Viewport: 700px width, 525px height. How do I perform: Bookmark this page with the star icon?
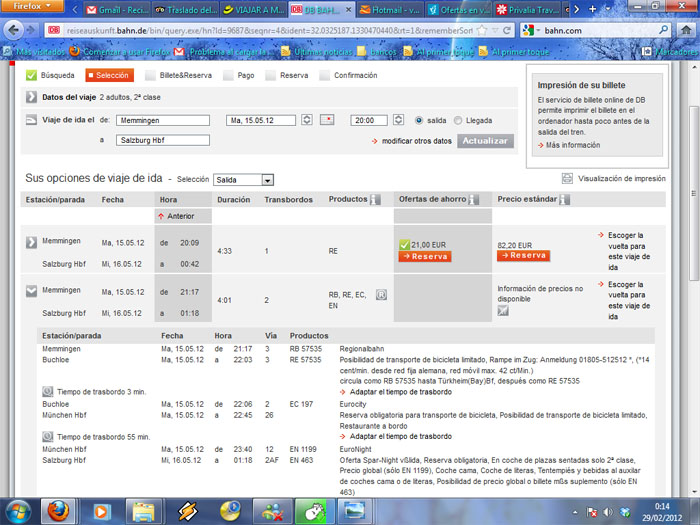482,30
